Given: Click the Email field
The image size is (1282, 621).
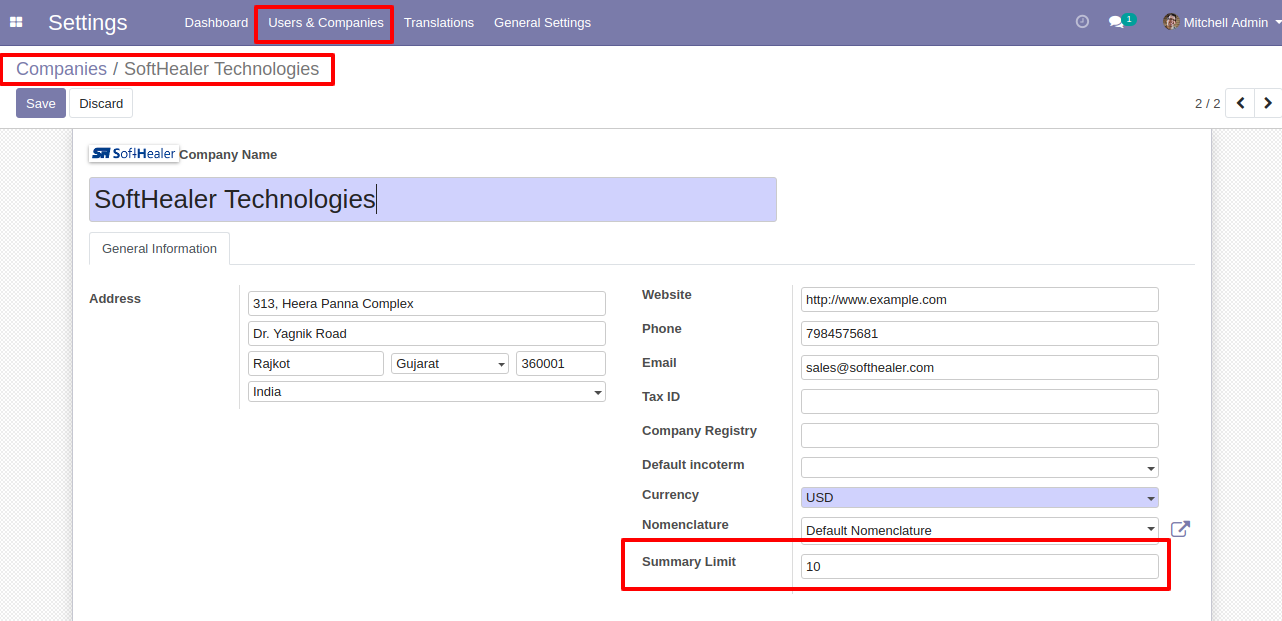Looking at the screenshot, I should (980, 368).
